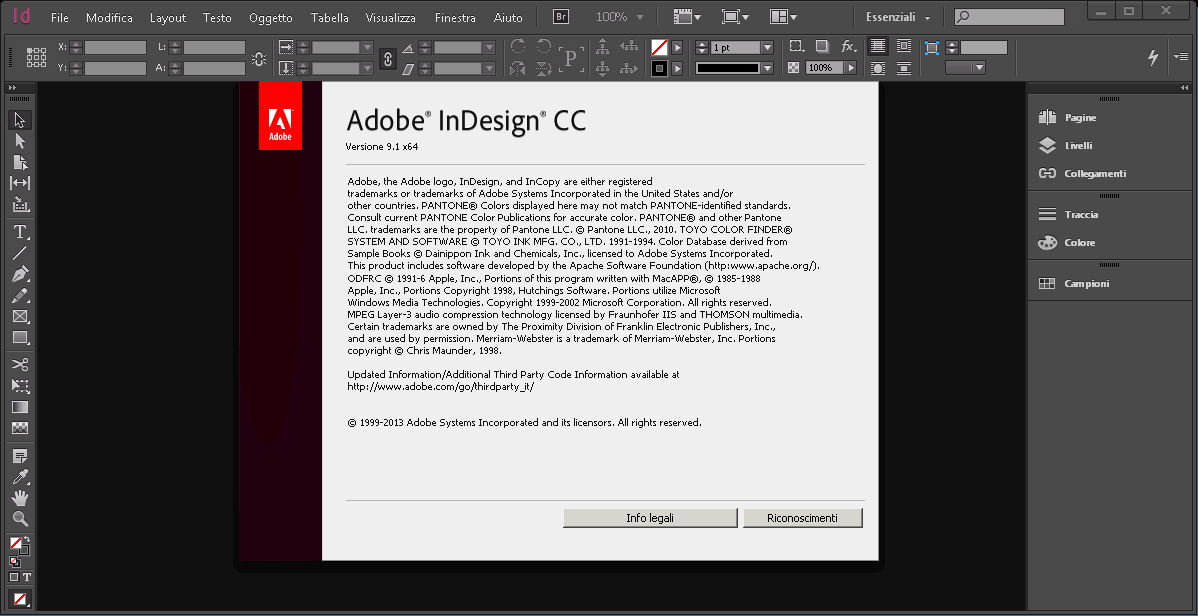The image size is (1198, 616).
Task: Click the Rotate 90° clockwise icon
Action: 518,47
